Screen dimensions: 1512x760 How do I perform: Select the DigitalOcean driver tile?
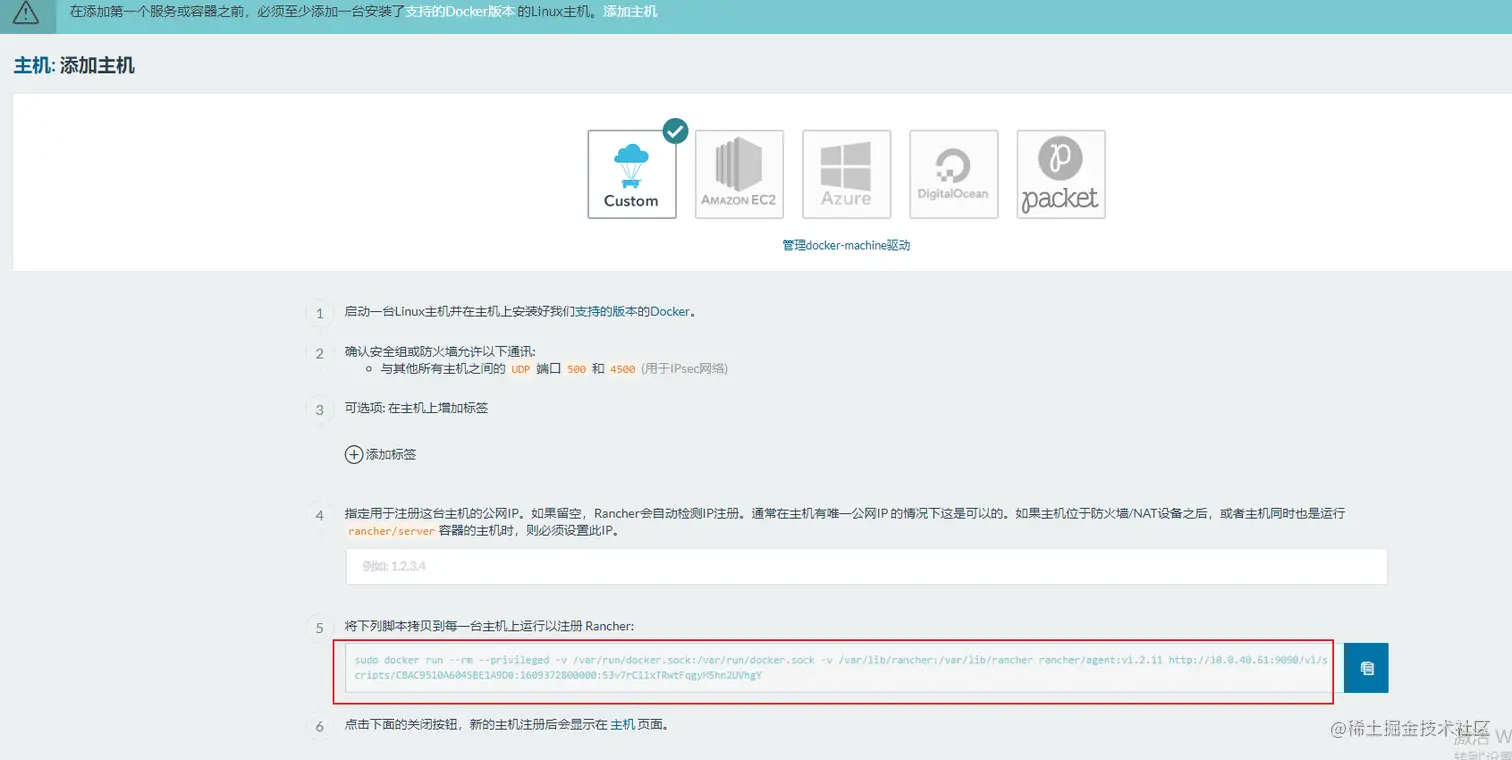953,174
